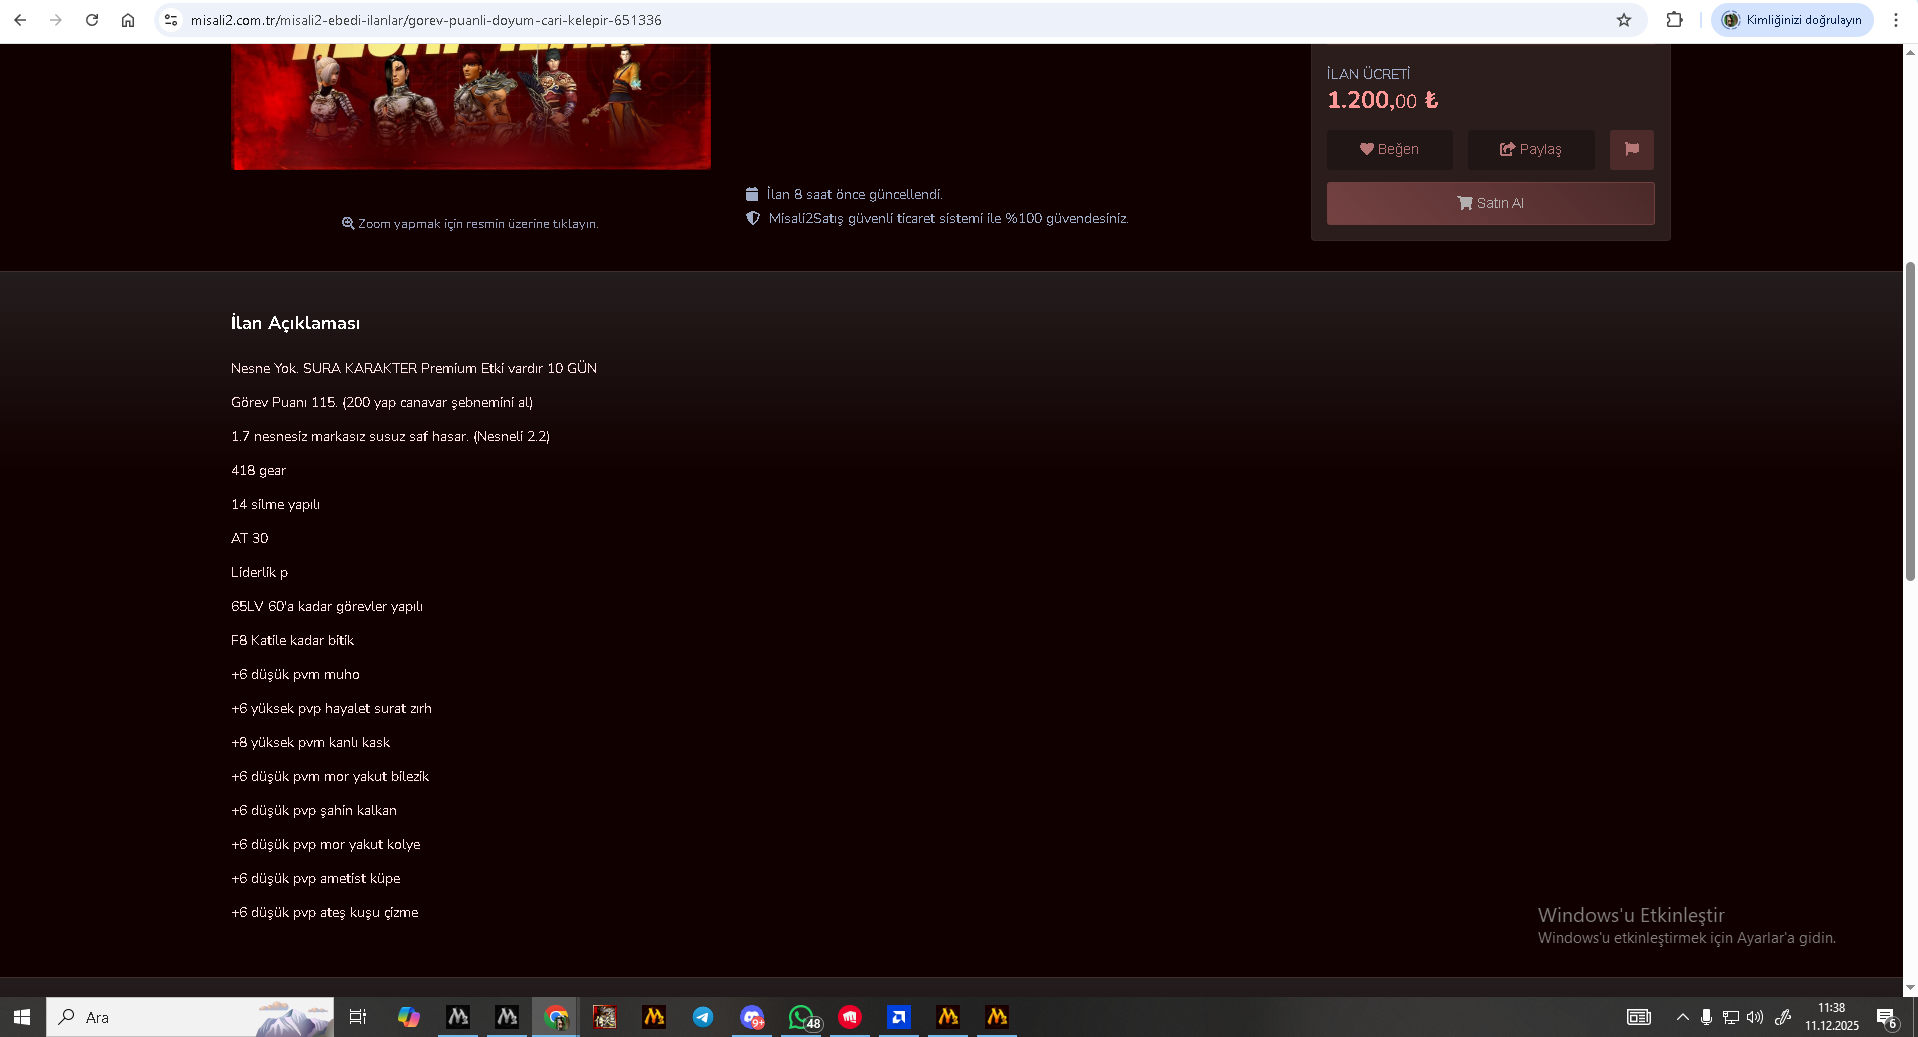The image size is (1918, 1037).
Task: Reload the current page
Action: tap(92, 20)
